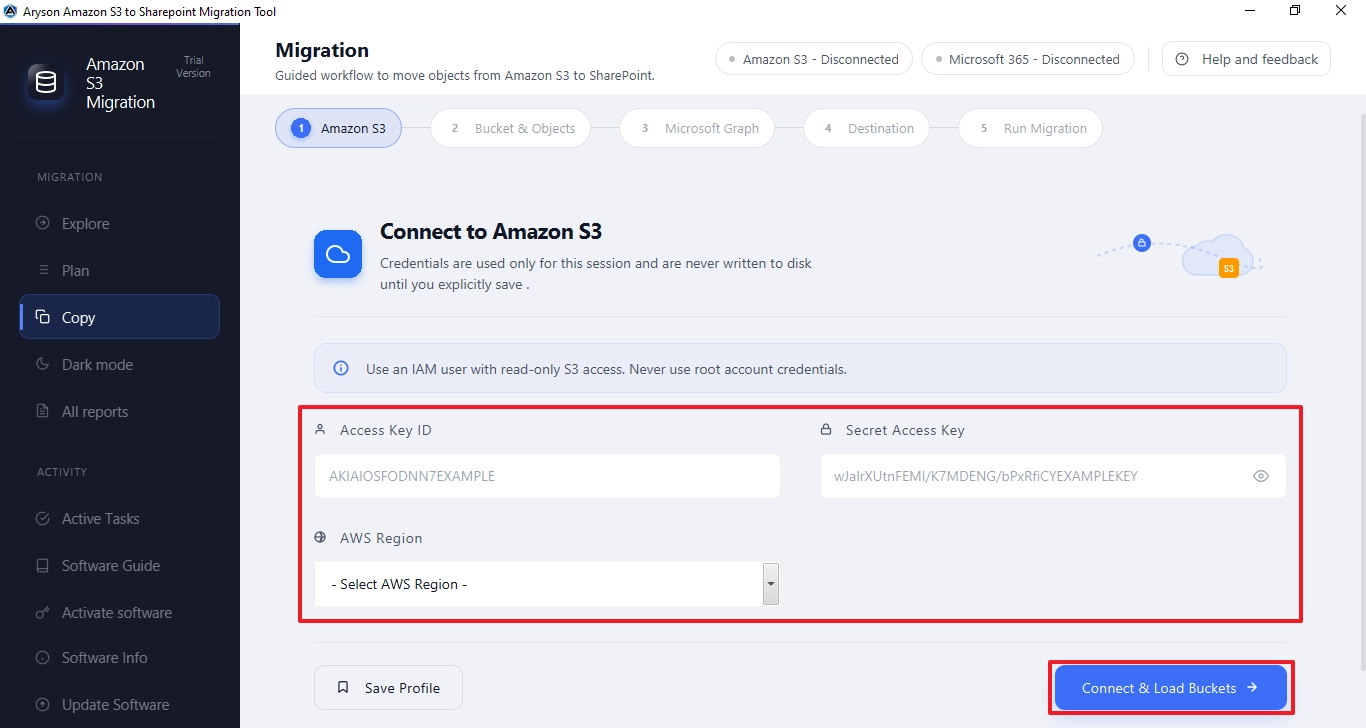
Task: Open the Explore section in sidebar
Action: (120, 224)
